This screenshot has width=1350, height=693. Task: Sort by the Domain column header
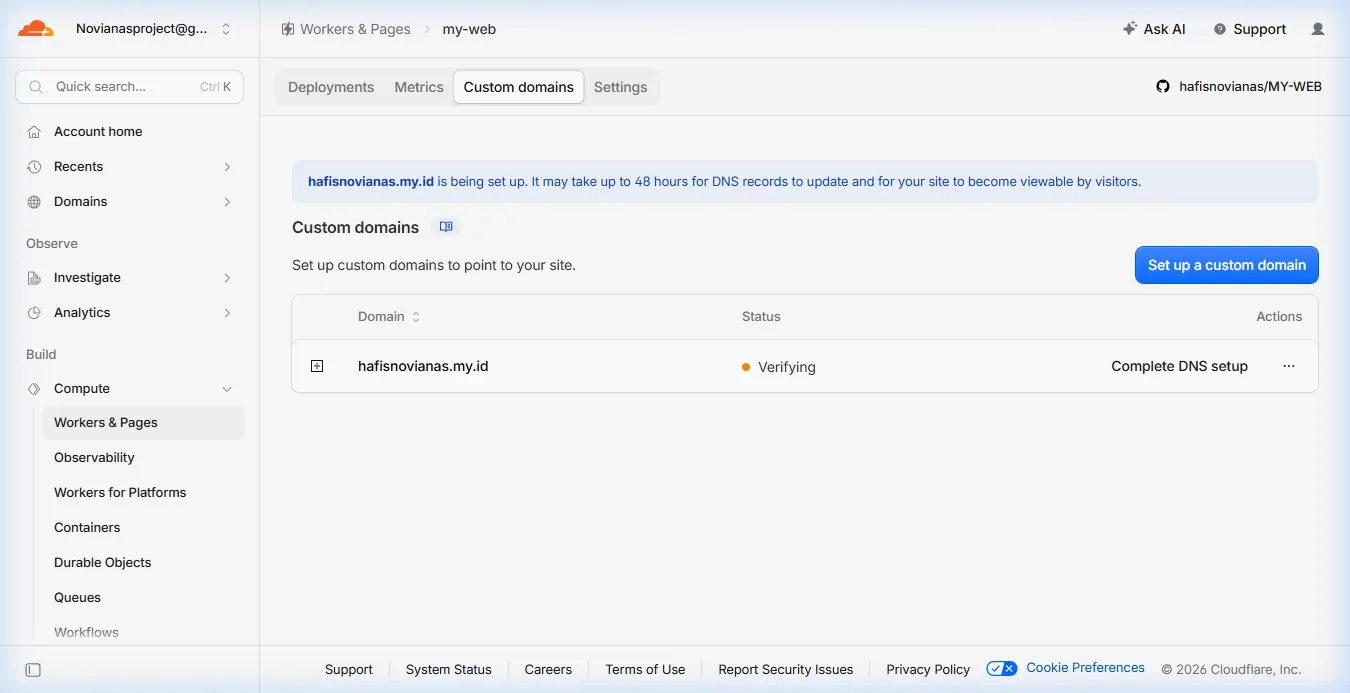pyautogui.click(x=389, y=316)
